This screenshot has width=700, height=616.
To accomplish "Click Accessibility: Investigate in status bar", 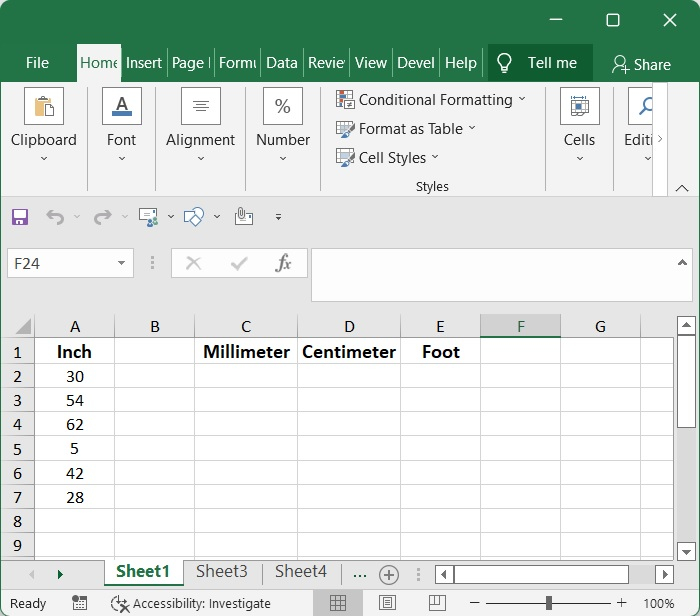I will 191,603.
